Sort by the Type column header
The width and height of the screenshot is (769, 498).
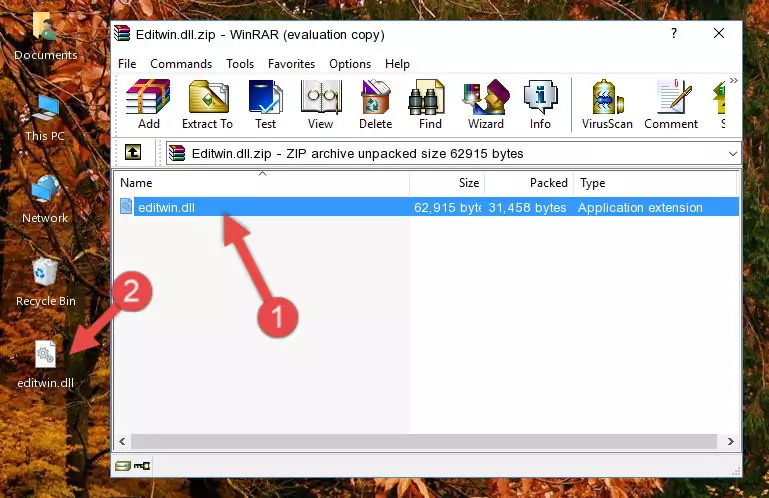(655, 183)
